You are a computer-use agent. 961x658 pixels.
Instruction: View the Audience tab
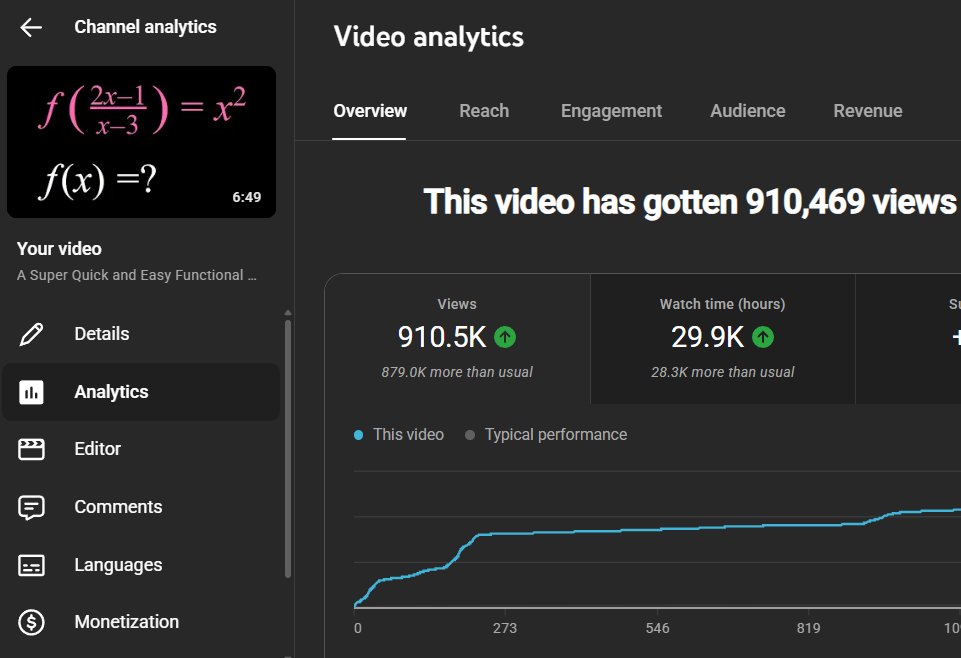[x=747, y=111]
